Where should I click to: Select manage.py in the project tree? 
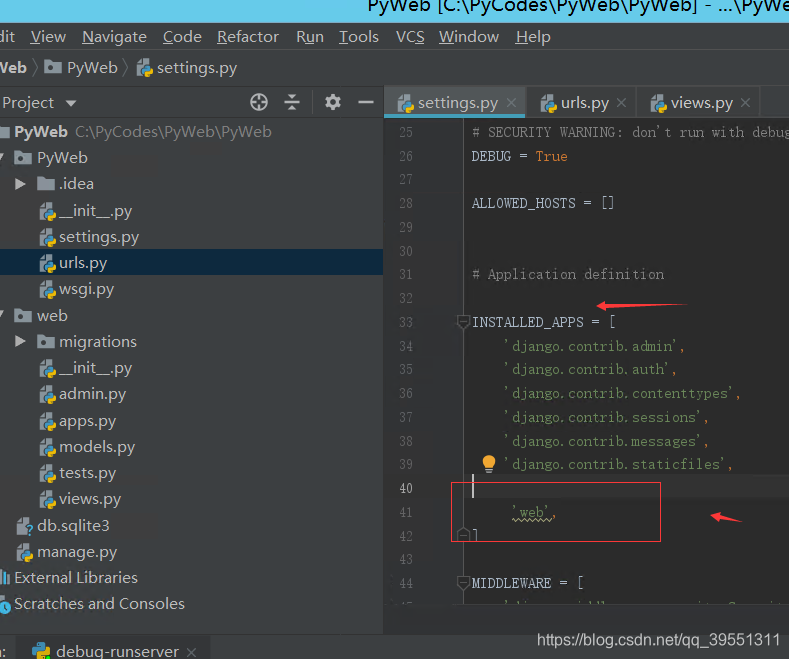pos(191,552)
